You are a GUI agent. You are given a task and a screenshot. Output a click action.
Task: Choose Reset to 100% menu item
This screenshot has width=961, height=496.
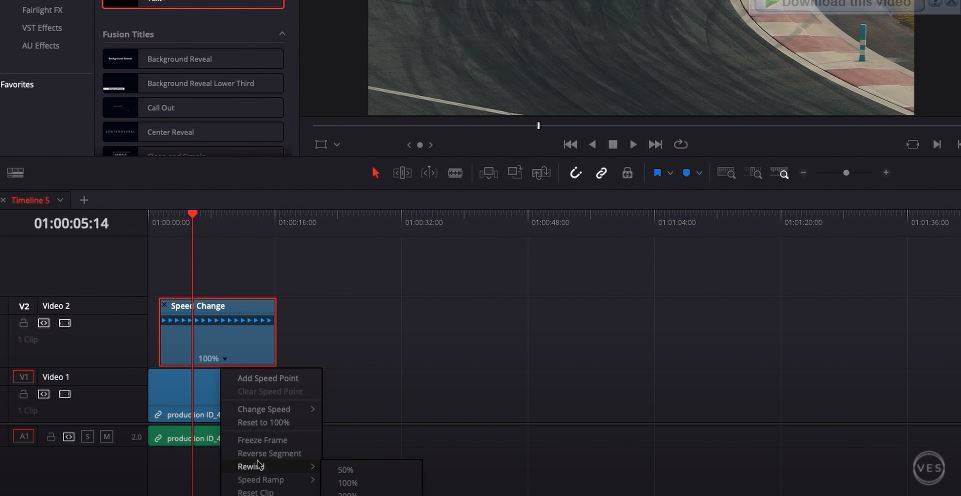point(264,422)
